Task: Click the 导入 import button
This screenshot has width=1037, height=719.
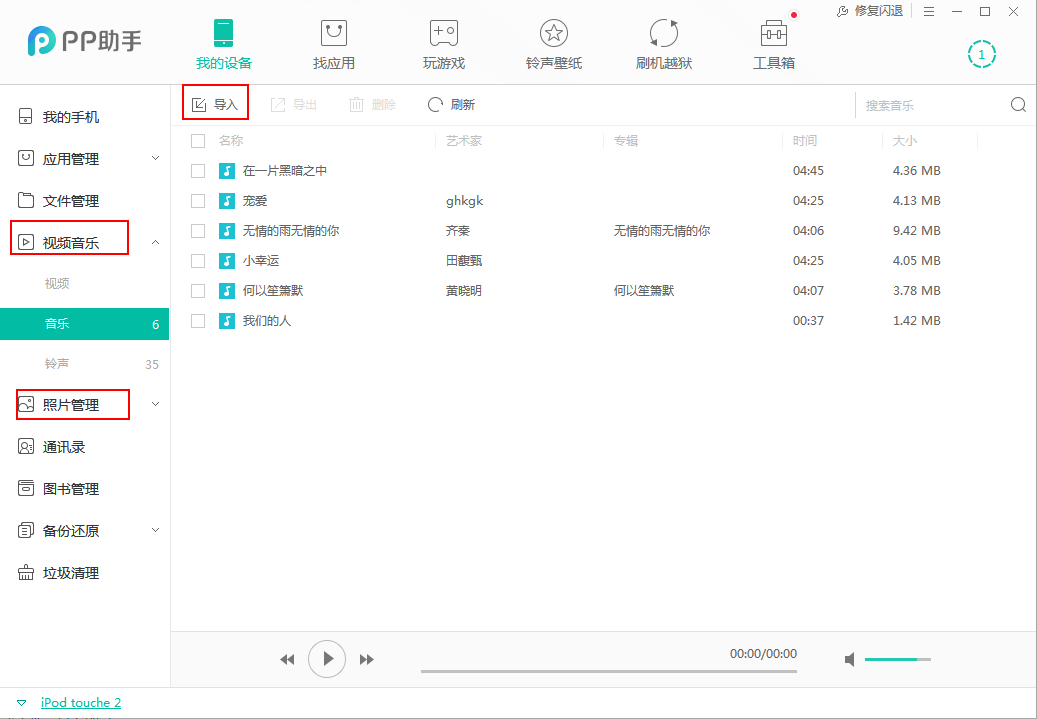Action: pos(214,103)
